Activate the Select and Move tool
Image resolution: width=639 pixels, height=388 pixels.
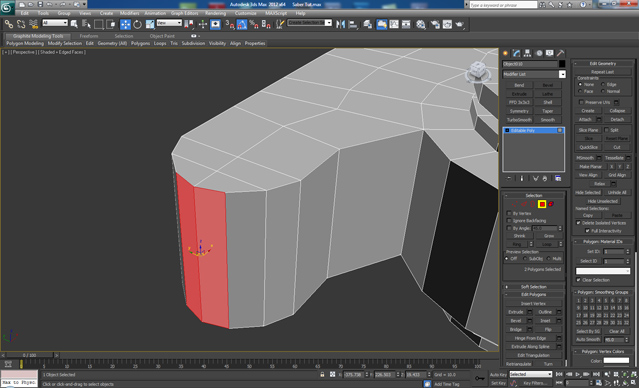click(x=126, y=24)
